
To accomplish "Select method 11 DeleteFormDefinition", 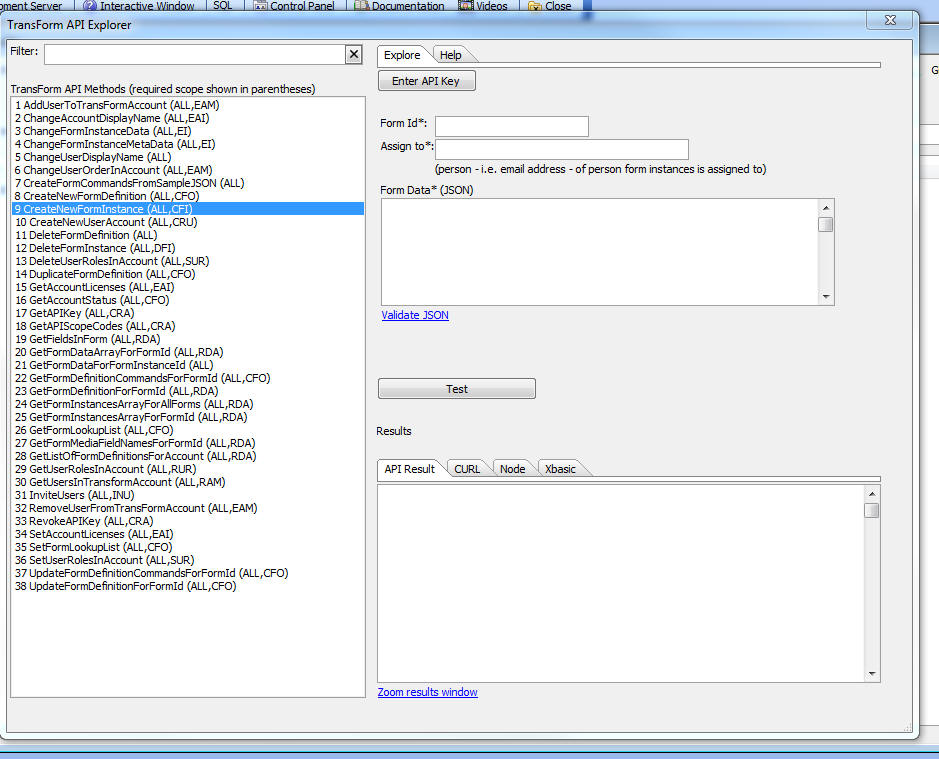I will (187, 235).
